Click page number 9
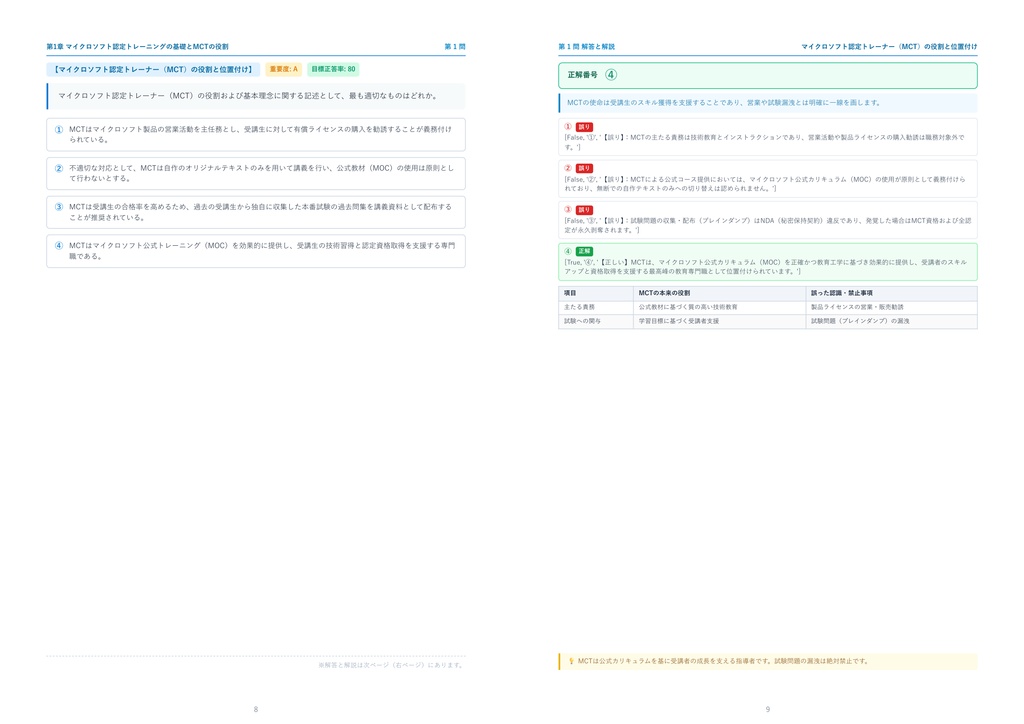Image resolution: width=1024 pixels, height=724 pixels. 767,709
